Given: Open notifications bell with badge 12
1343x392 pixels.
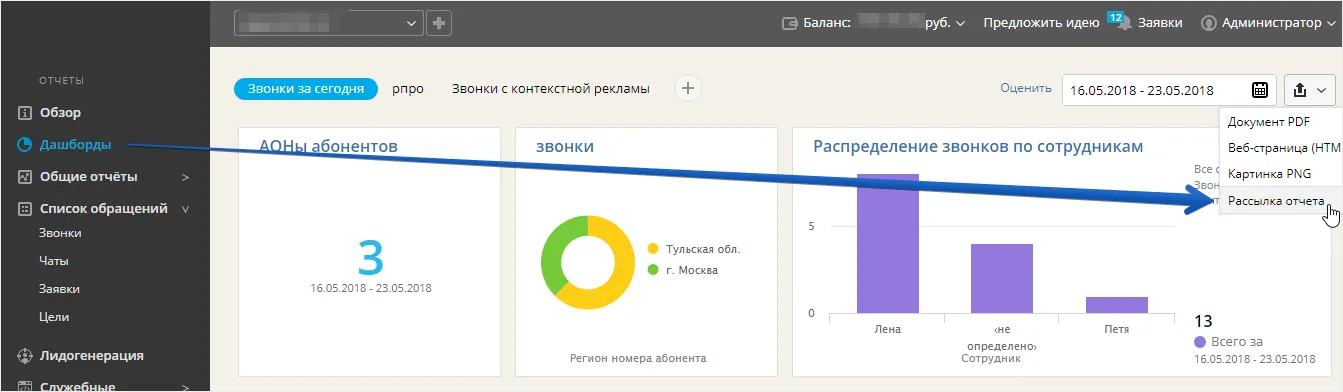Looking at the screenshot, I should [1124, 22].
